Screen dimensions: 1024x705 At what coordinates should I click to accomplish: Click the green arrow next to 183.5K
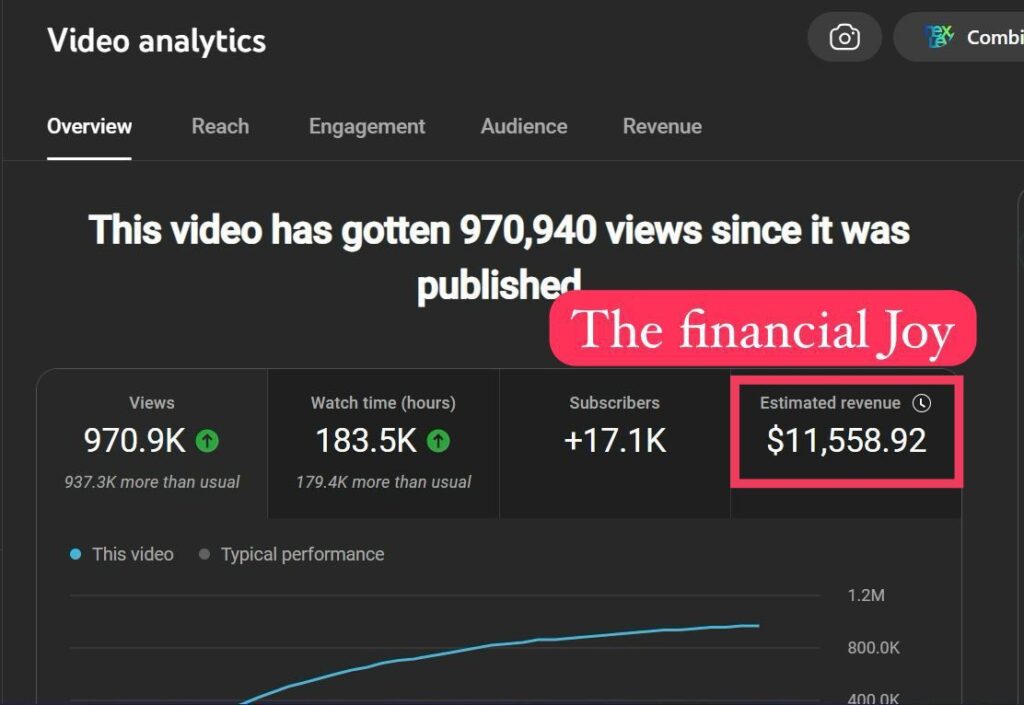(438, 440)
